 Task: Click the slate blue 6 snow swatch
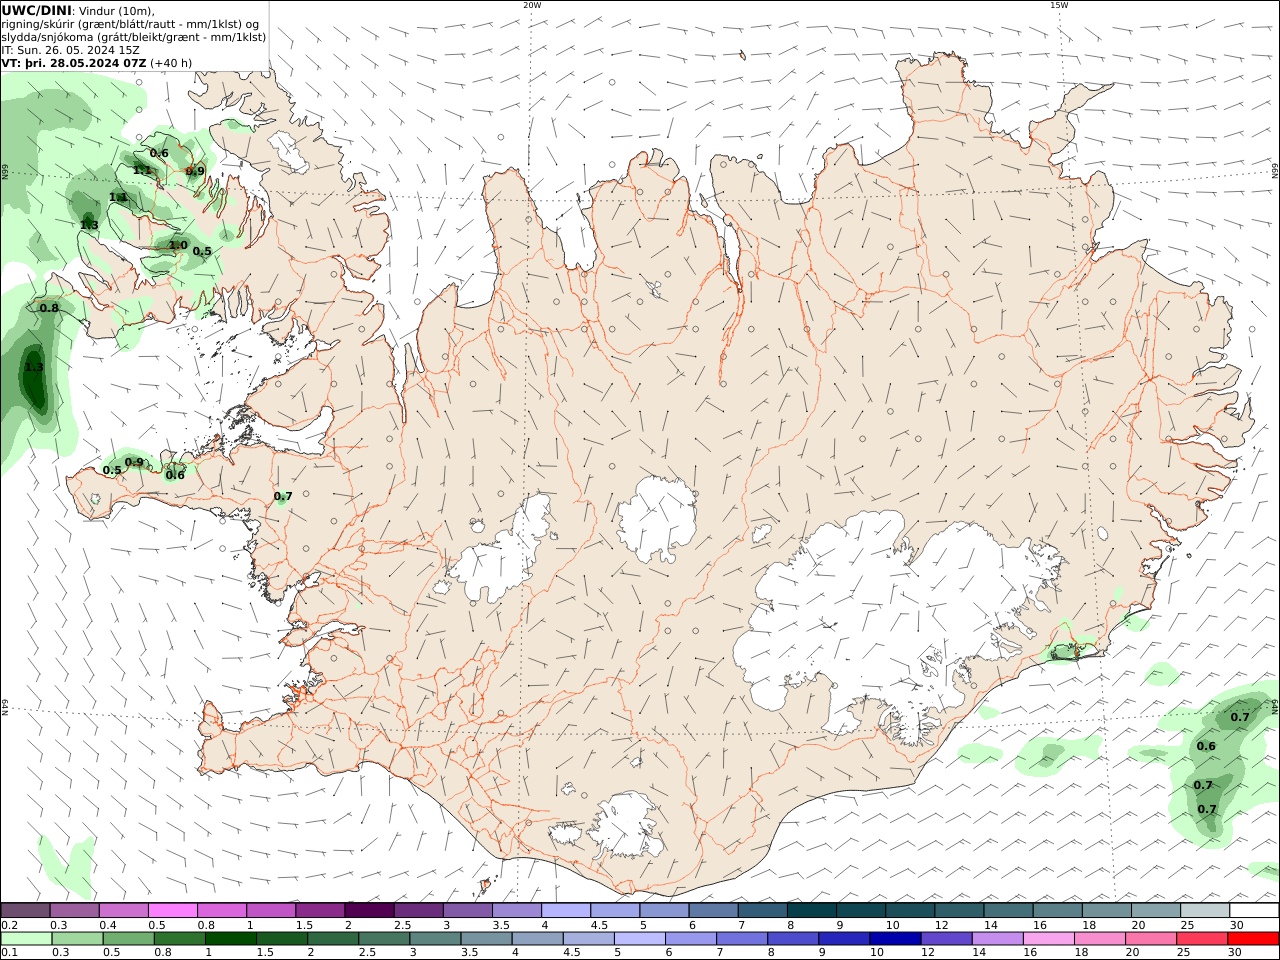point(713,910)
